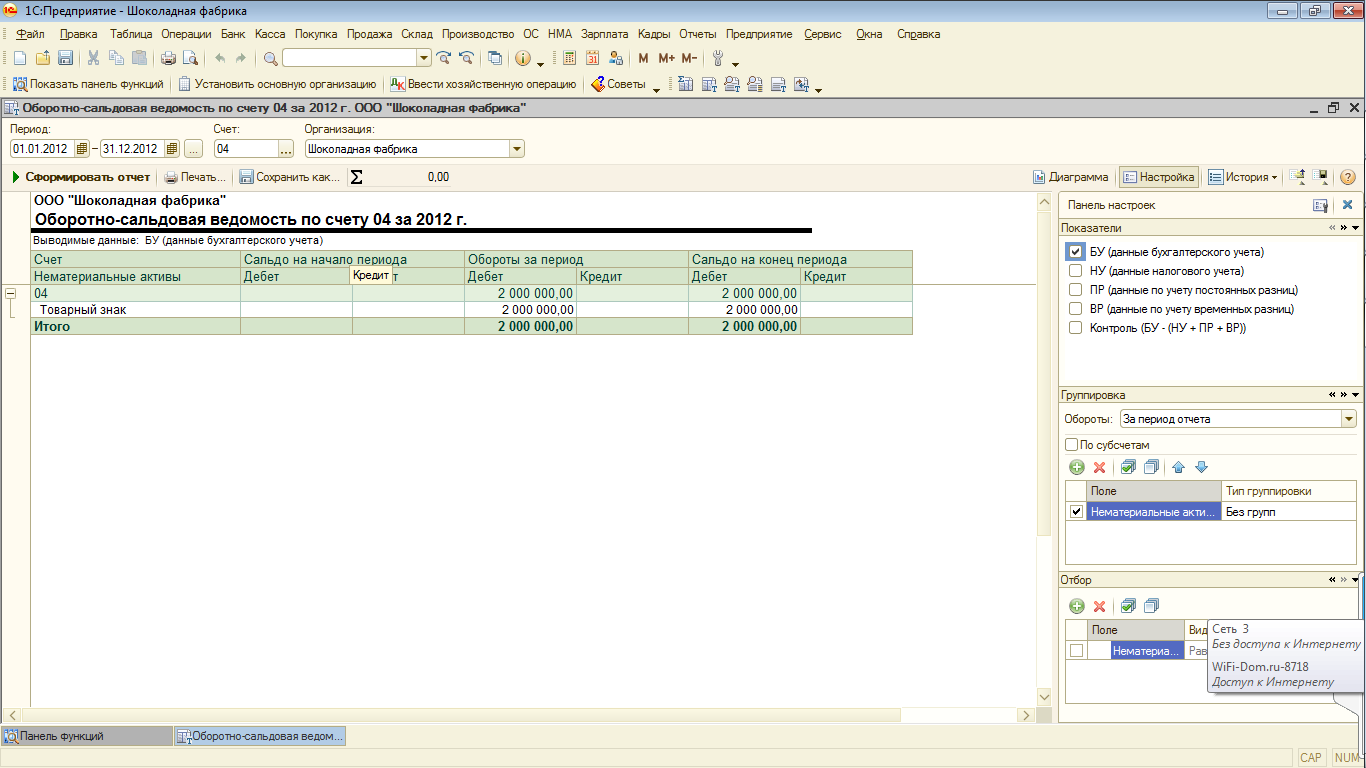Click red X Delete icon in Отбор
Viewport: 1366px width, 768px height.
click(1099, 606)
